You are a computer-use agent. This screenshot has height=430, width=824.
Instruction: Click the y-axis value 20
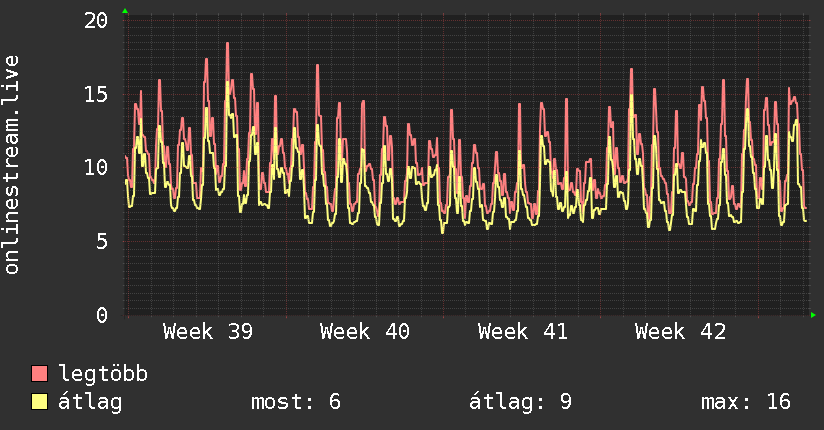point(96,21)
